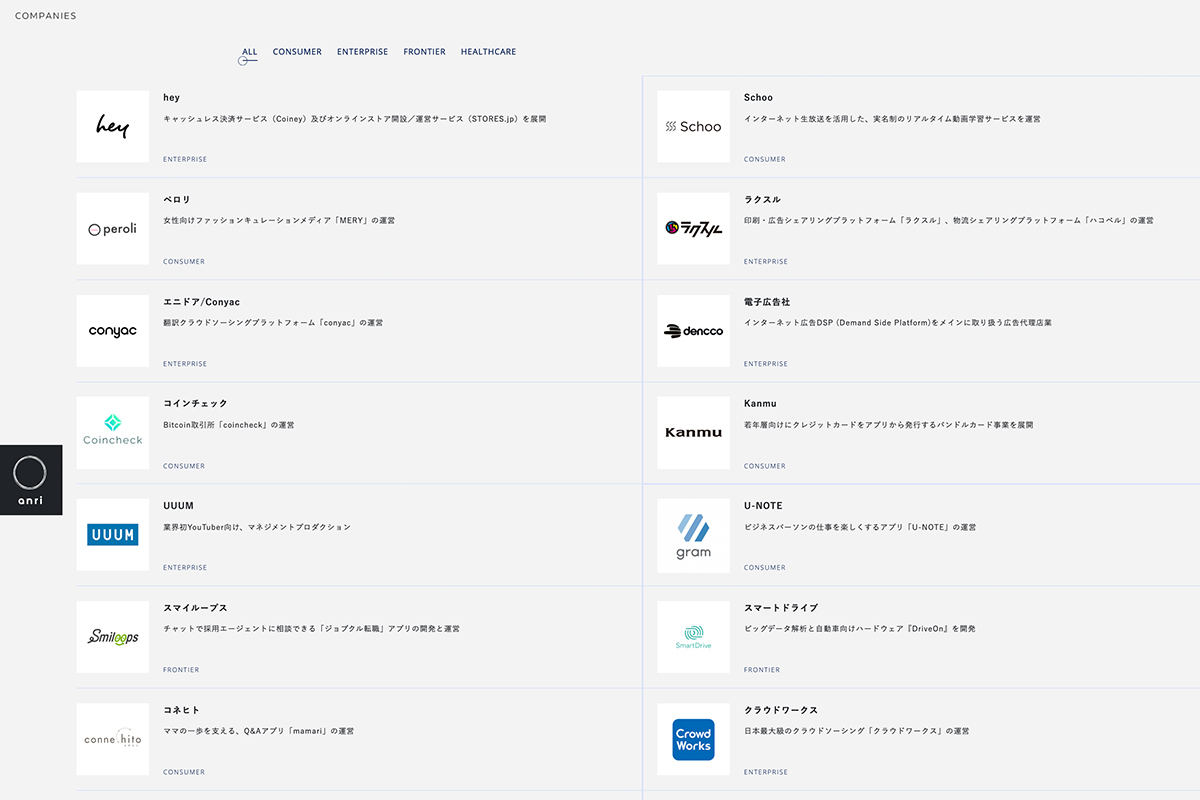The width and height of the screenshot is (1200, 800).
Task: Click the COMPANIES section heading
Action: (45, 16)
